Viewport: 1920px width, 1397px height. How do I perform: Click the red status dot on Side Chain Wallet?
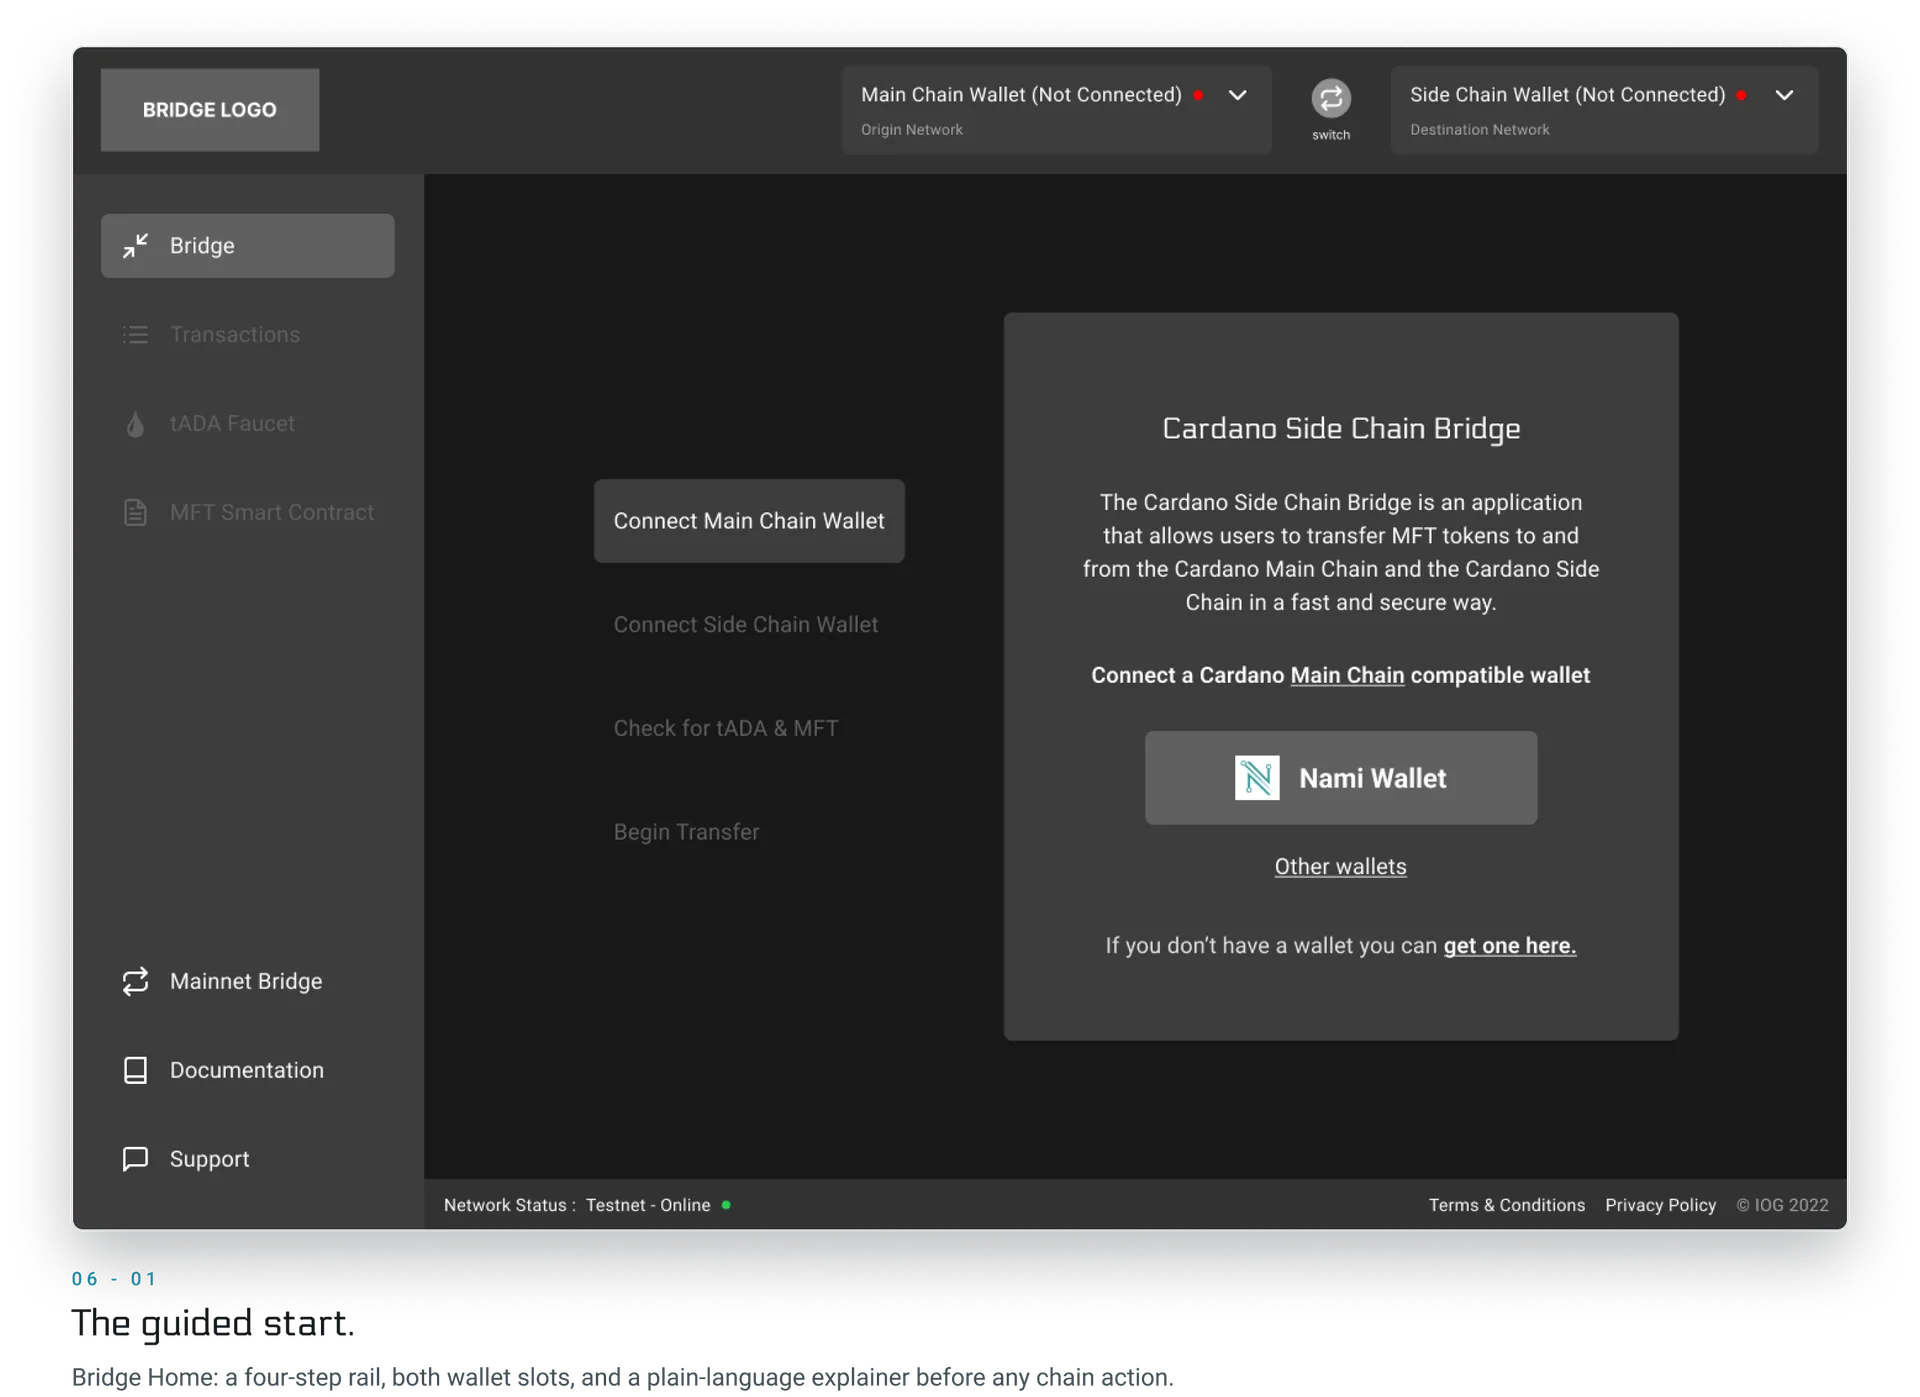click(x=1742, y=95)
